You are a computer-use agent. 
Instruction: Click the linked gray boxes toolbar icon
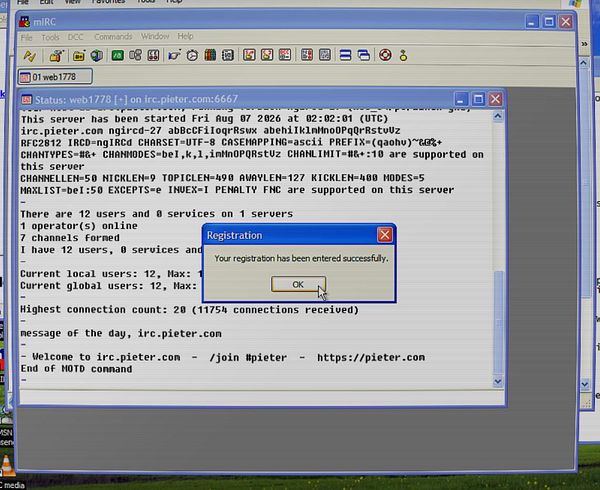(135, 56)
